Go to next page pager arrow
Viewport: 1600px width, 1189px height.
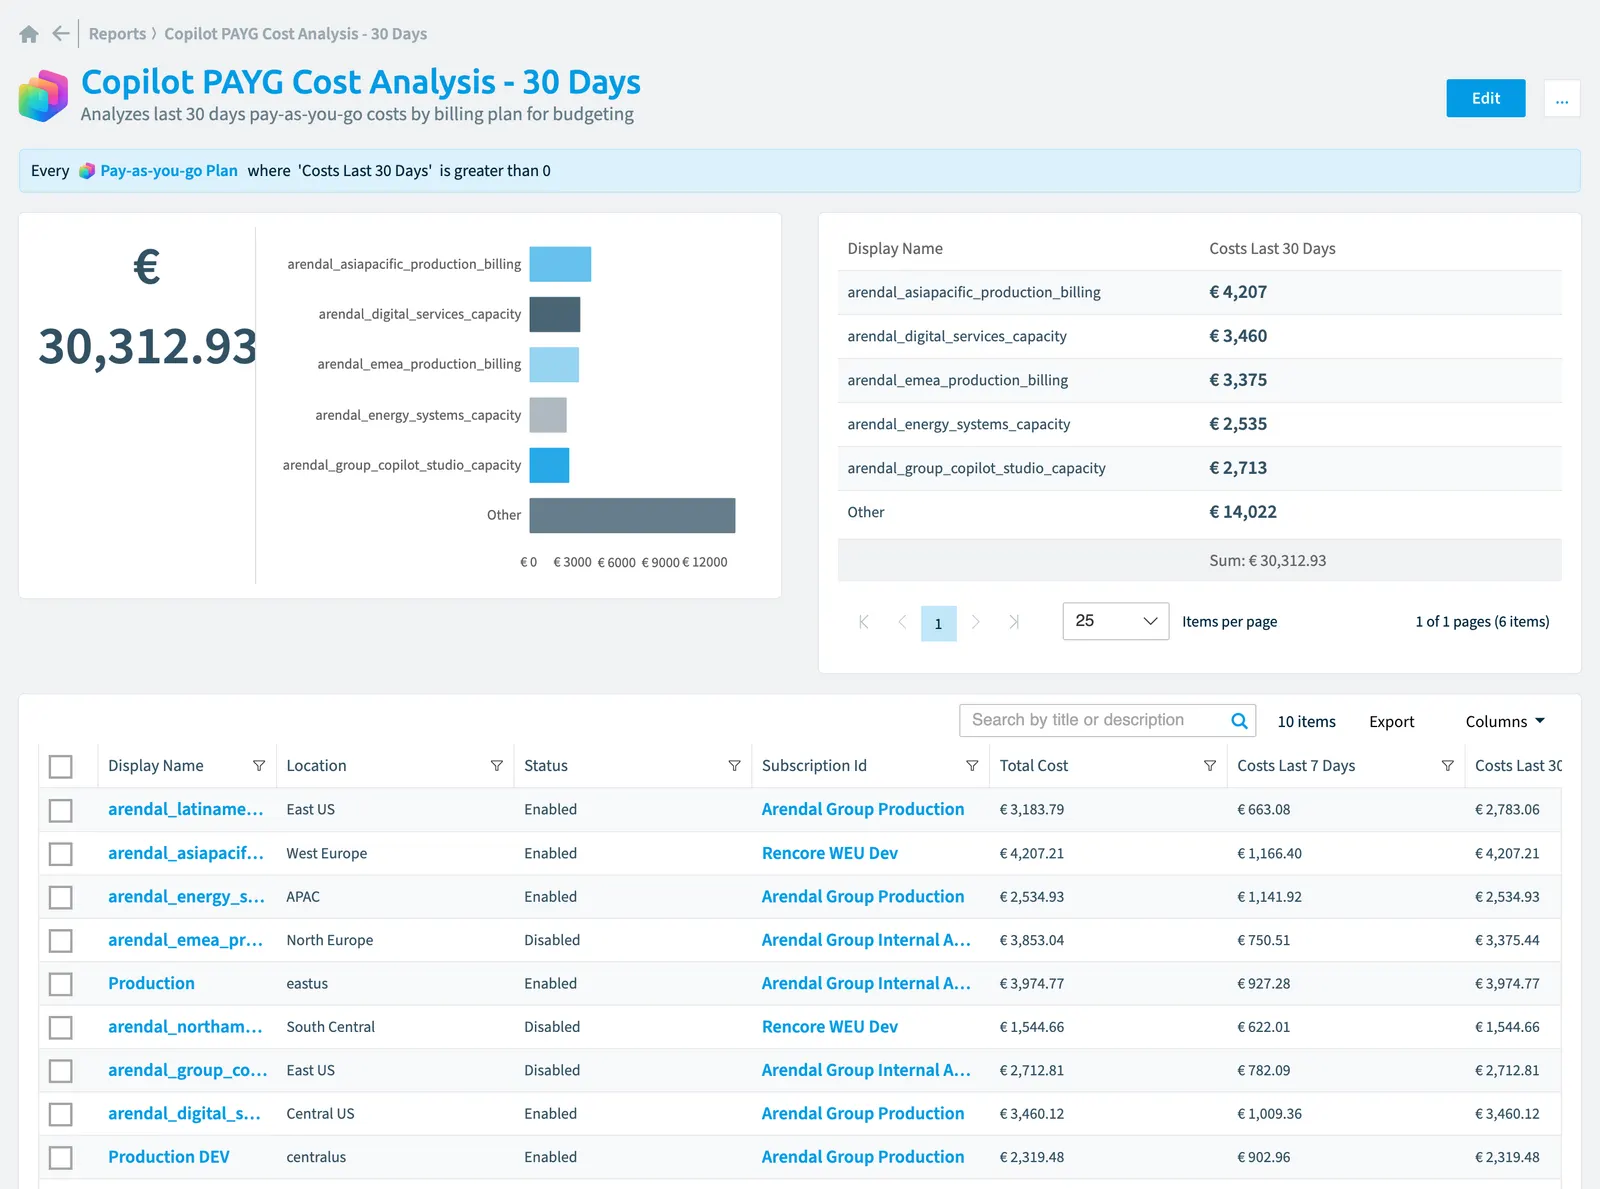[x=976, y=622]
